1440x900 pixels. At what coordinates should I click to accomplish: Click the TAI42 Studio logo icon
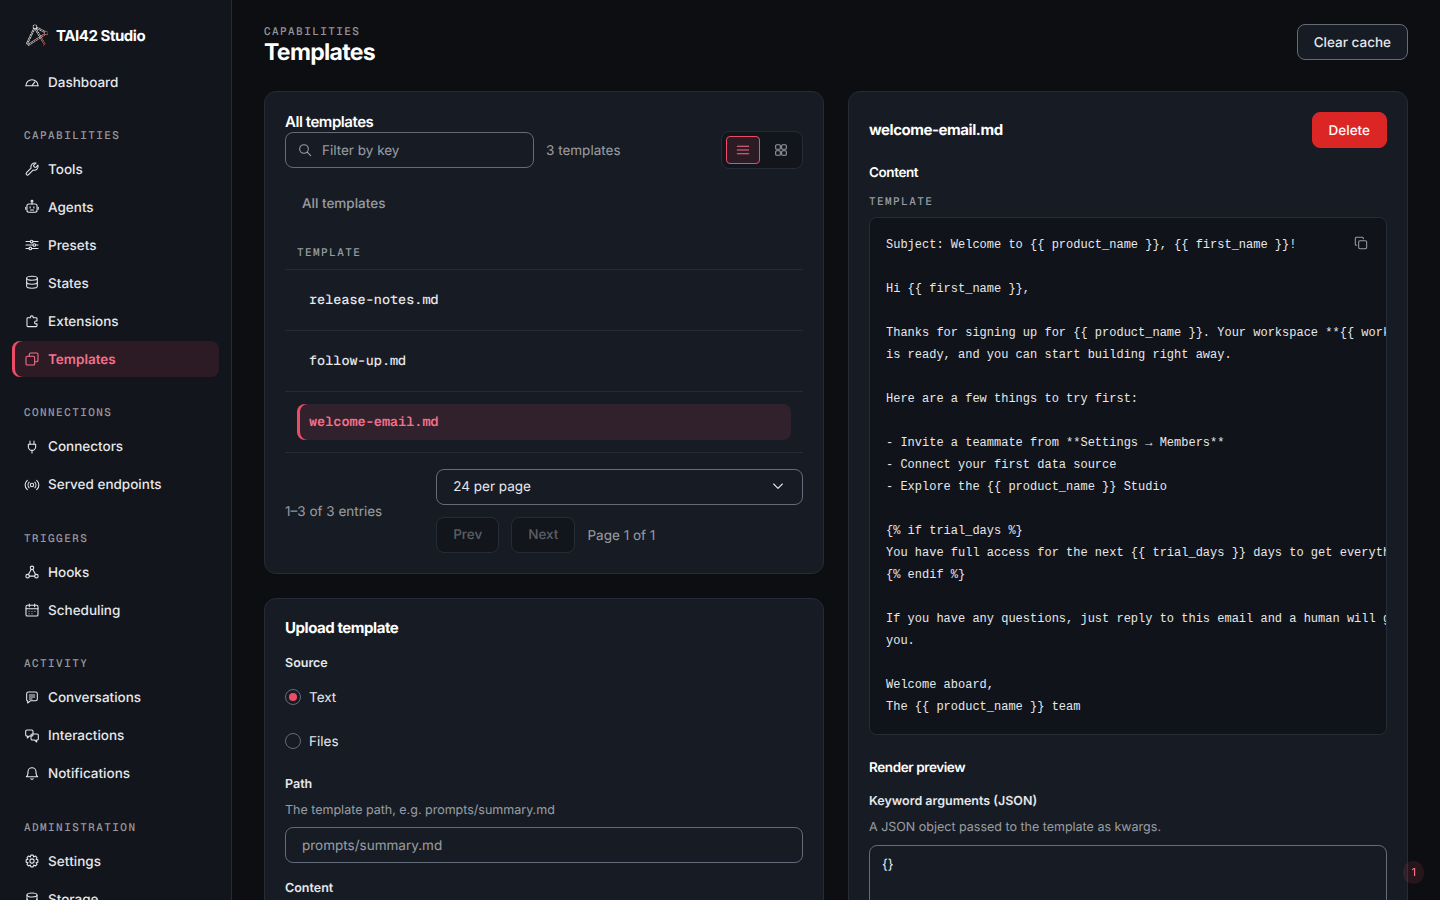pos(36,35)
